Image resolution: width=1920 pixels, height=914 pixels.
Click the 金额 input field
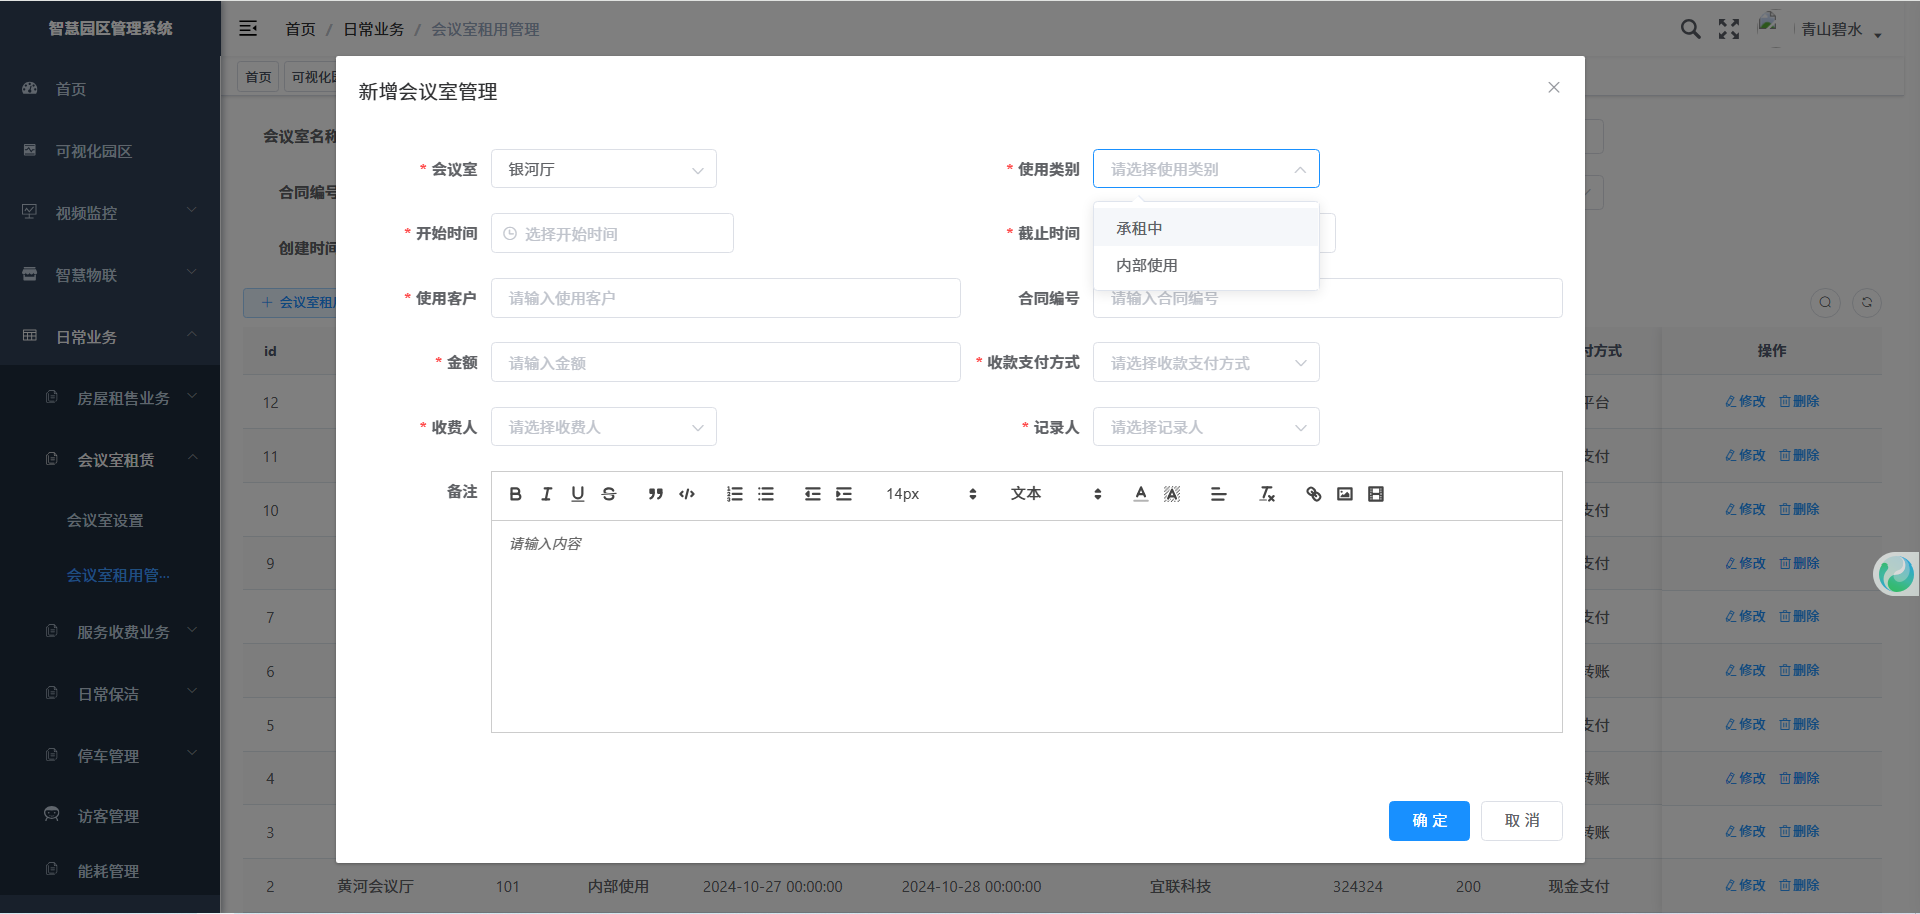[725, 363]
